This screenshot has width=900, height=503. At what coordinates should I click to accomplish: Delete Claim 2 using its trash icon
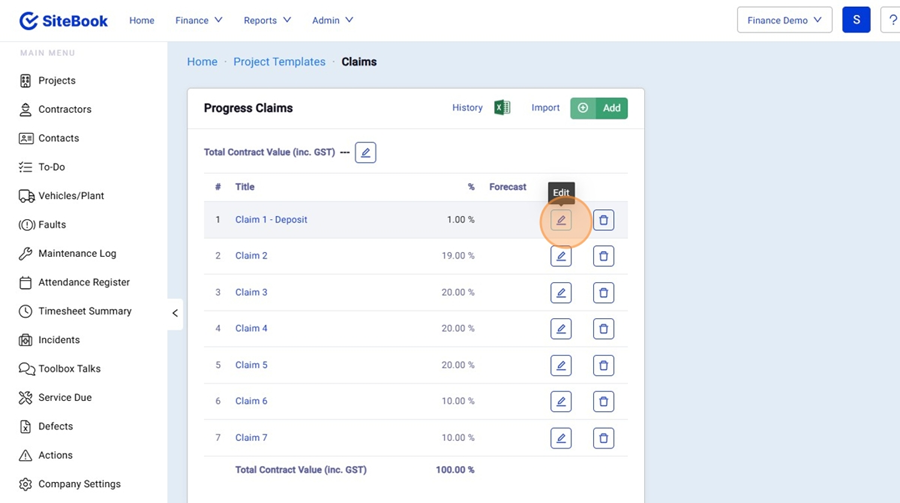click(603, 257)
